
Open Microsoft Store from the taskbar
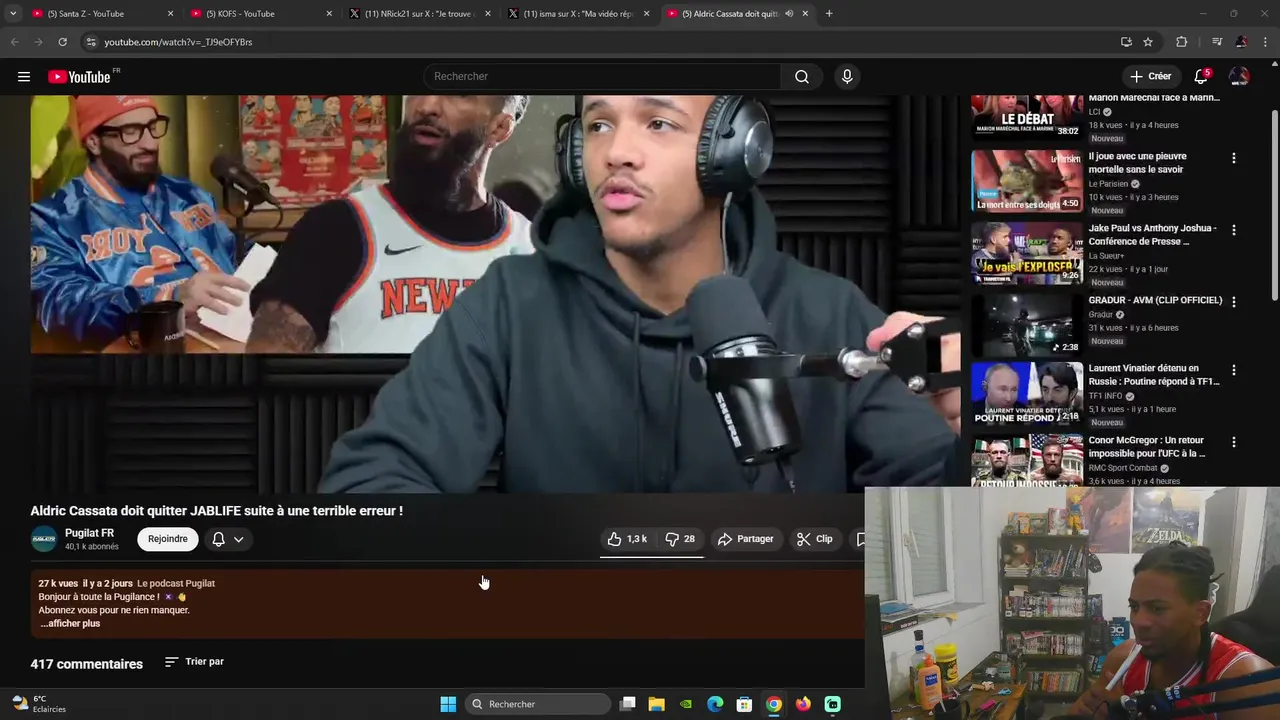744,704
